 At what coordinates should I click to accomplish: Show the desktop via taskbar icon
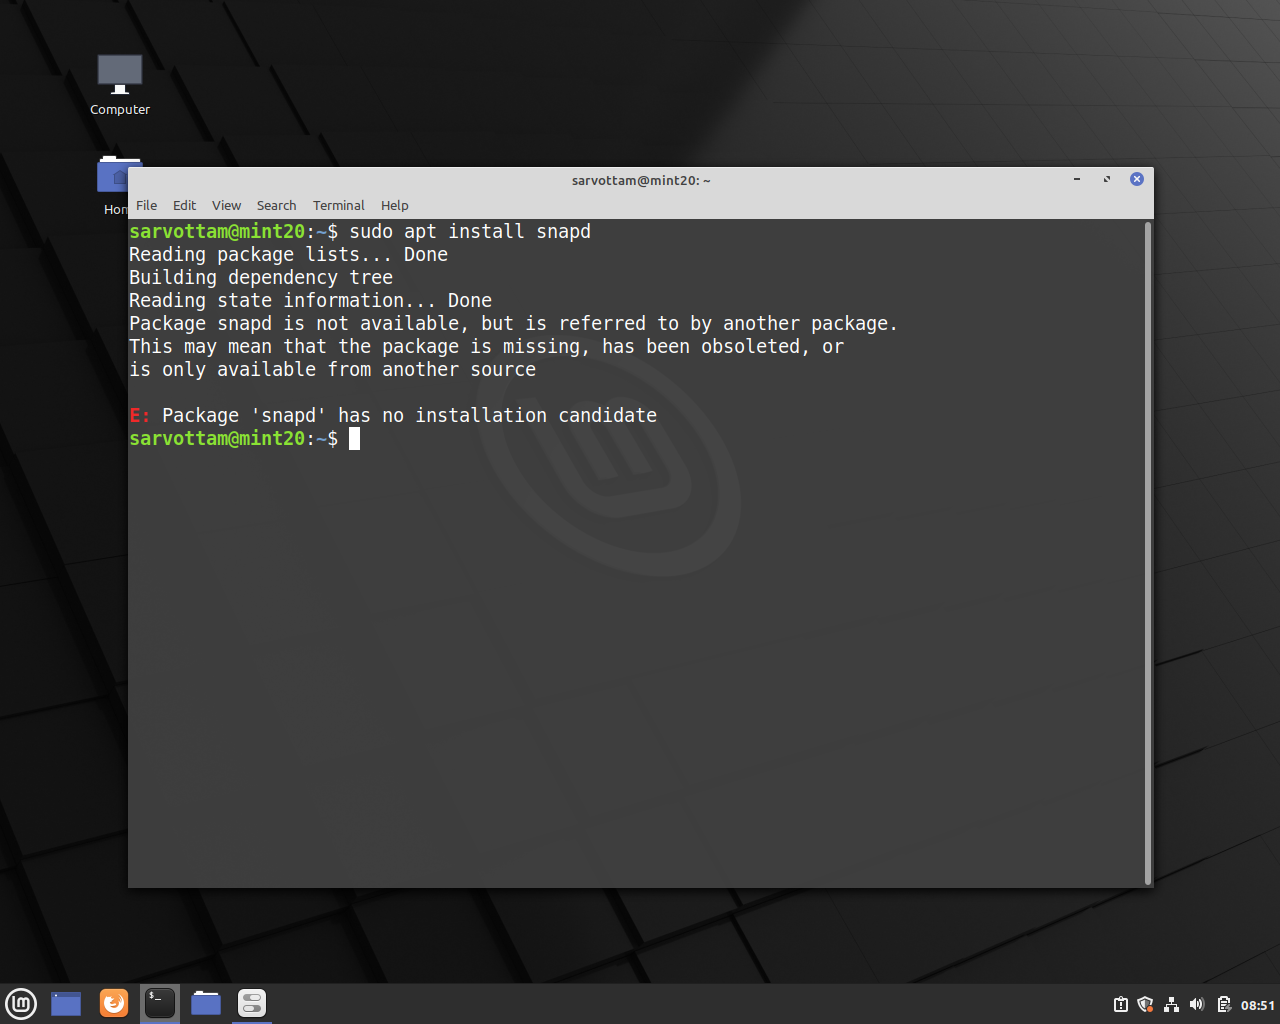coord(65,1003)
